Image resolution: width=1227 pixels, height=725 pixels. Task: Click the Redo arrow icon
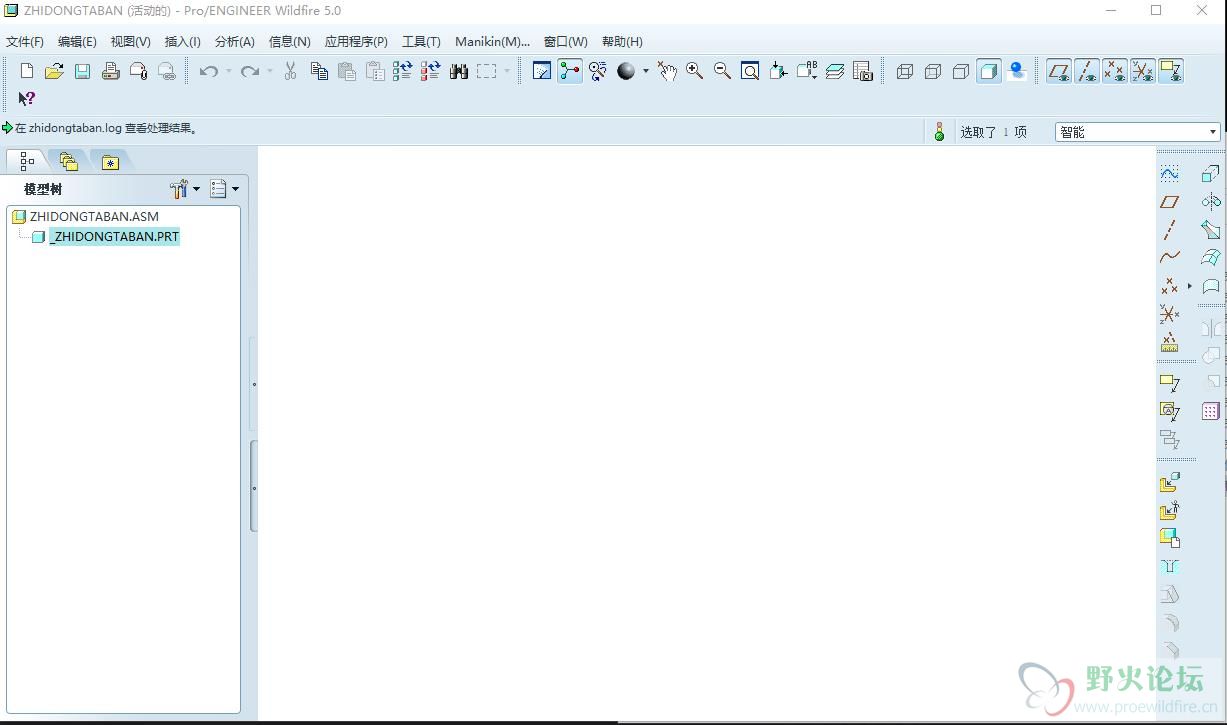tap(250, 71)
